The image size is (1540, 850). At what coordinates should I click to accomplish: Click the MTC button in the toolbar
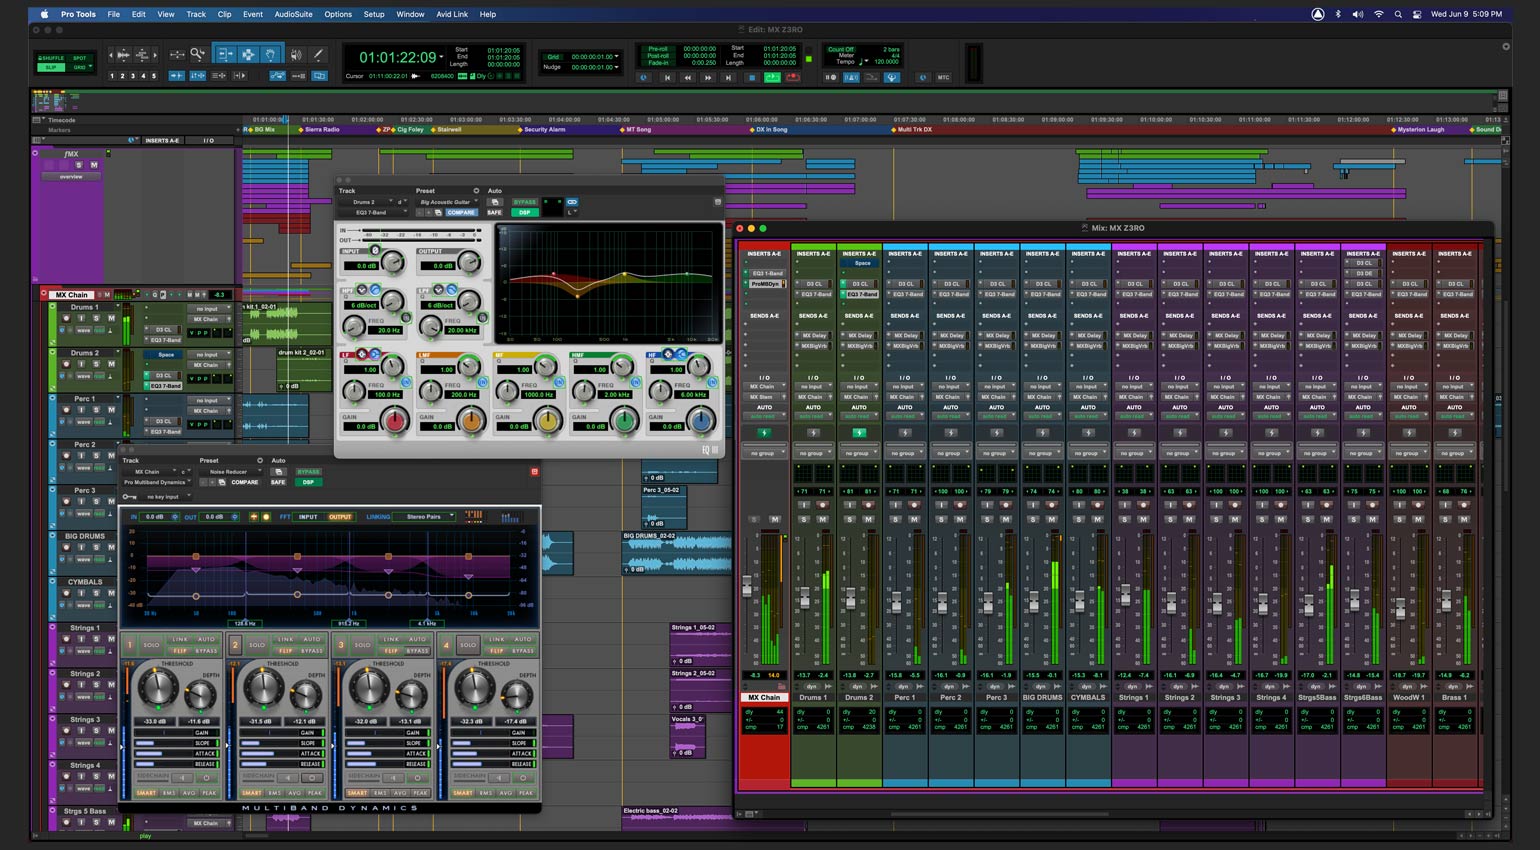(x=943, y=78)
